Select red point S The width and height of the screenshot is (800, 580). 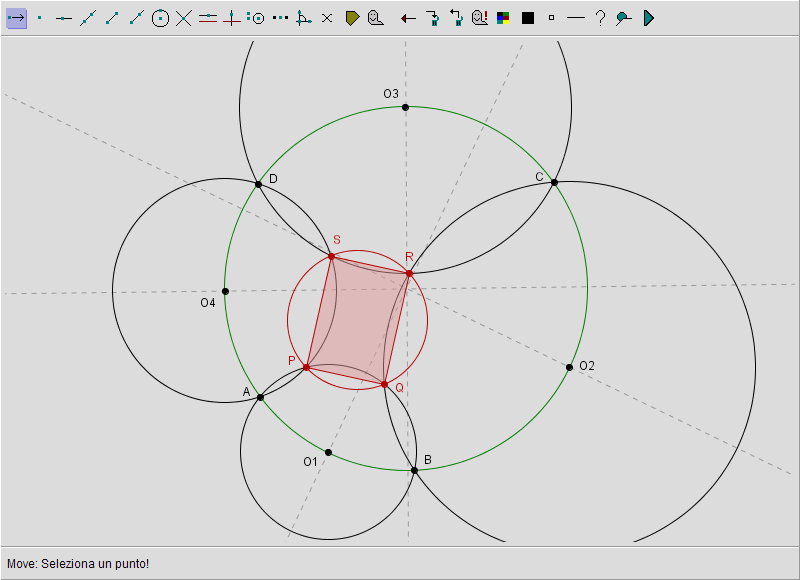(x=332, y=257)
